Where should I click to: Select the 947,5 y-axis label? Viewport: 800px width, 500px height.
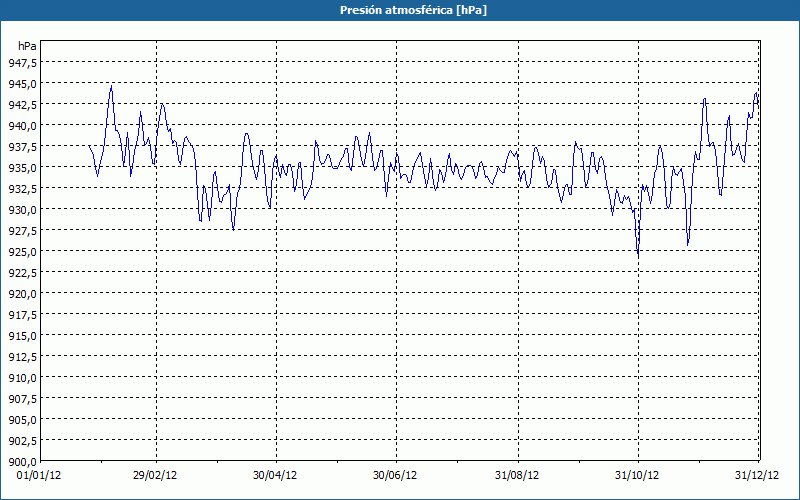pyautogui.click(x=22, y=62)
